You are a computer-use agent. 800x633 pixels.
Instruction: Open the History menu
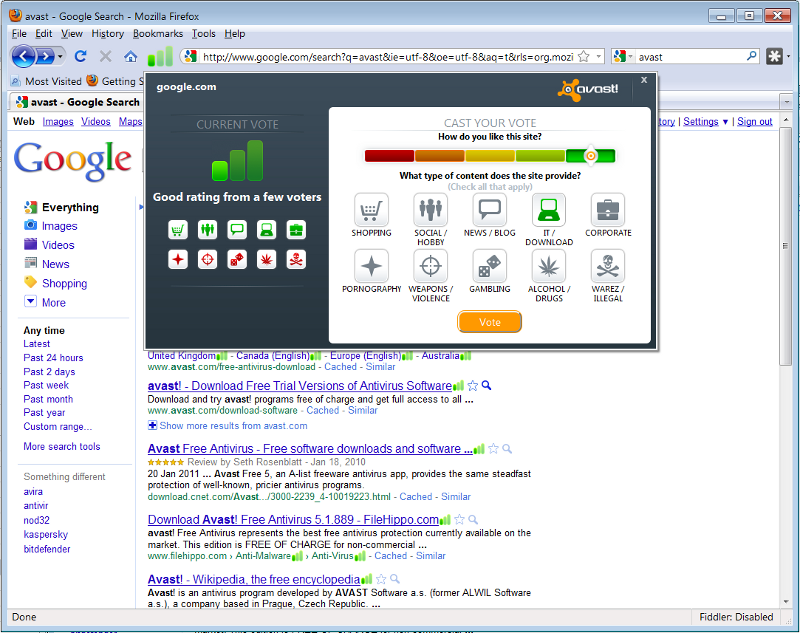pyautogui.click(x=107, y=33)
